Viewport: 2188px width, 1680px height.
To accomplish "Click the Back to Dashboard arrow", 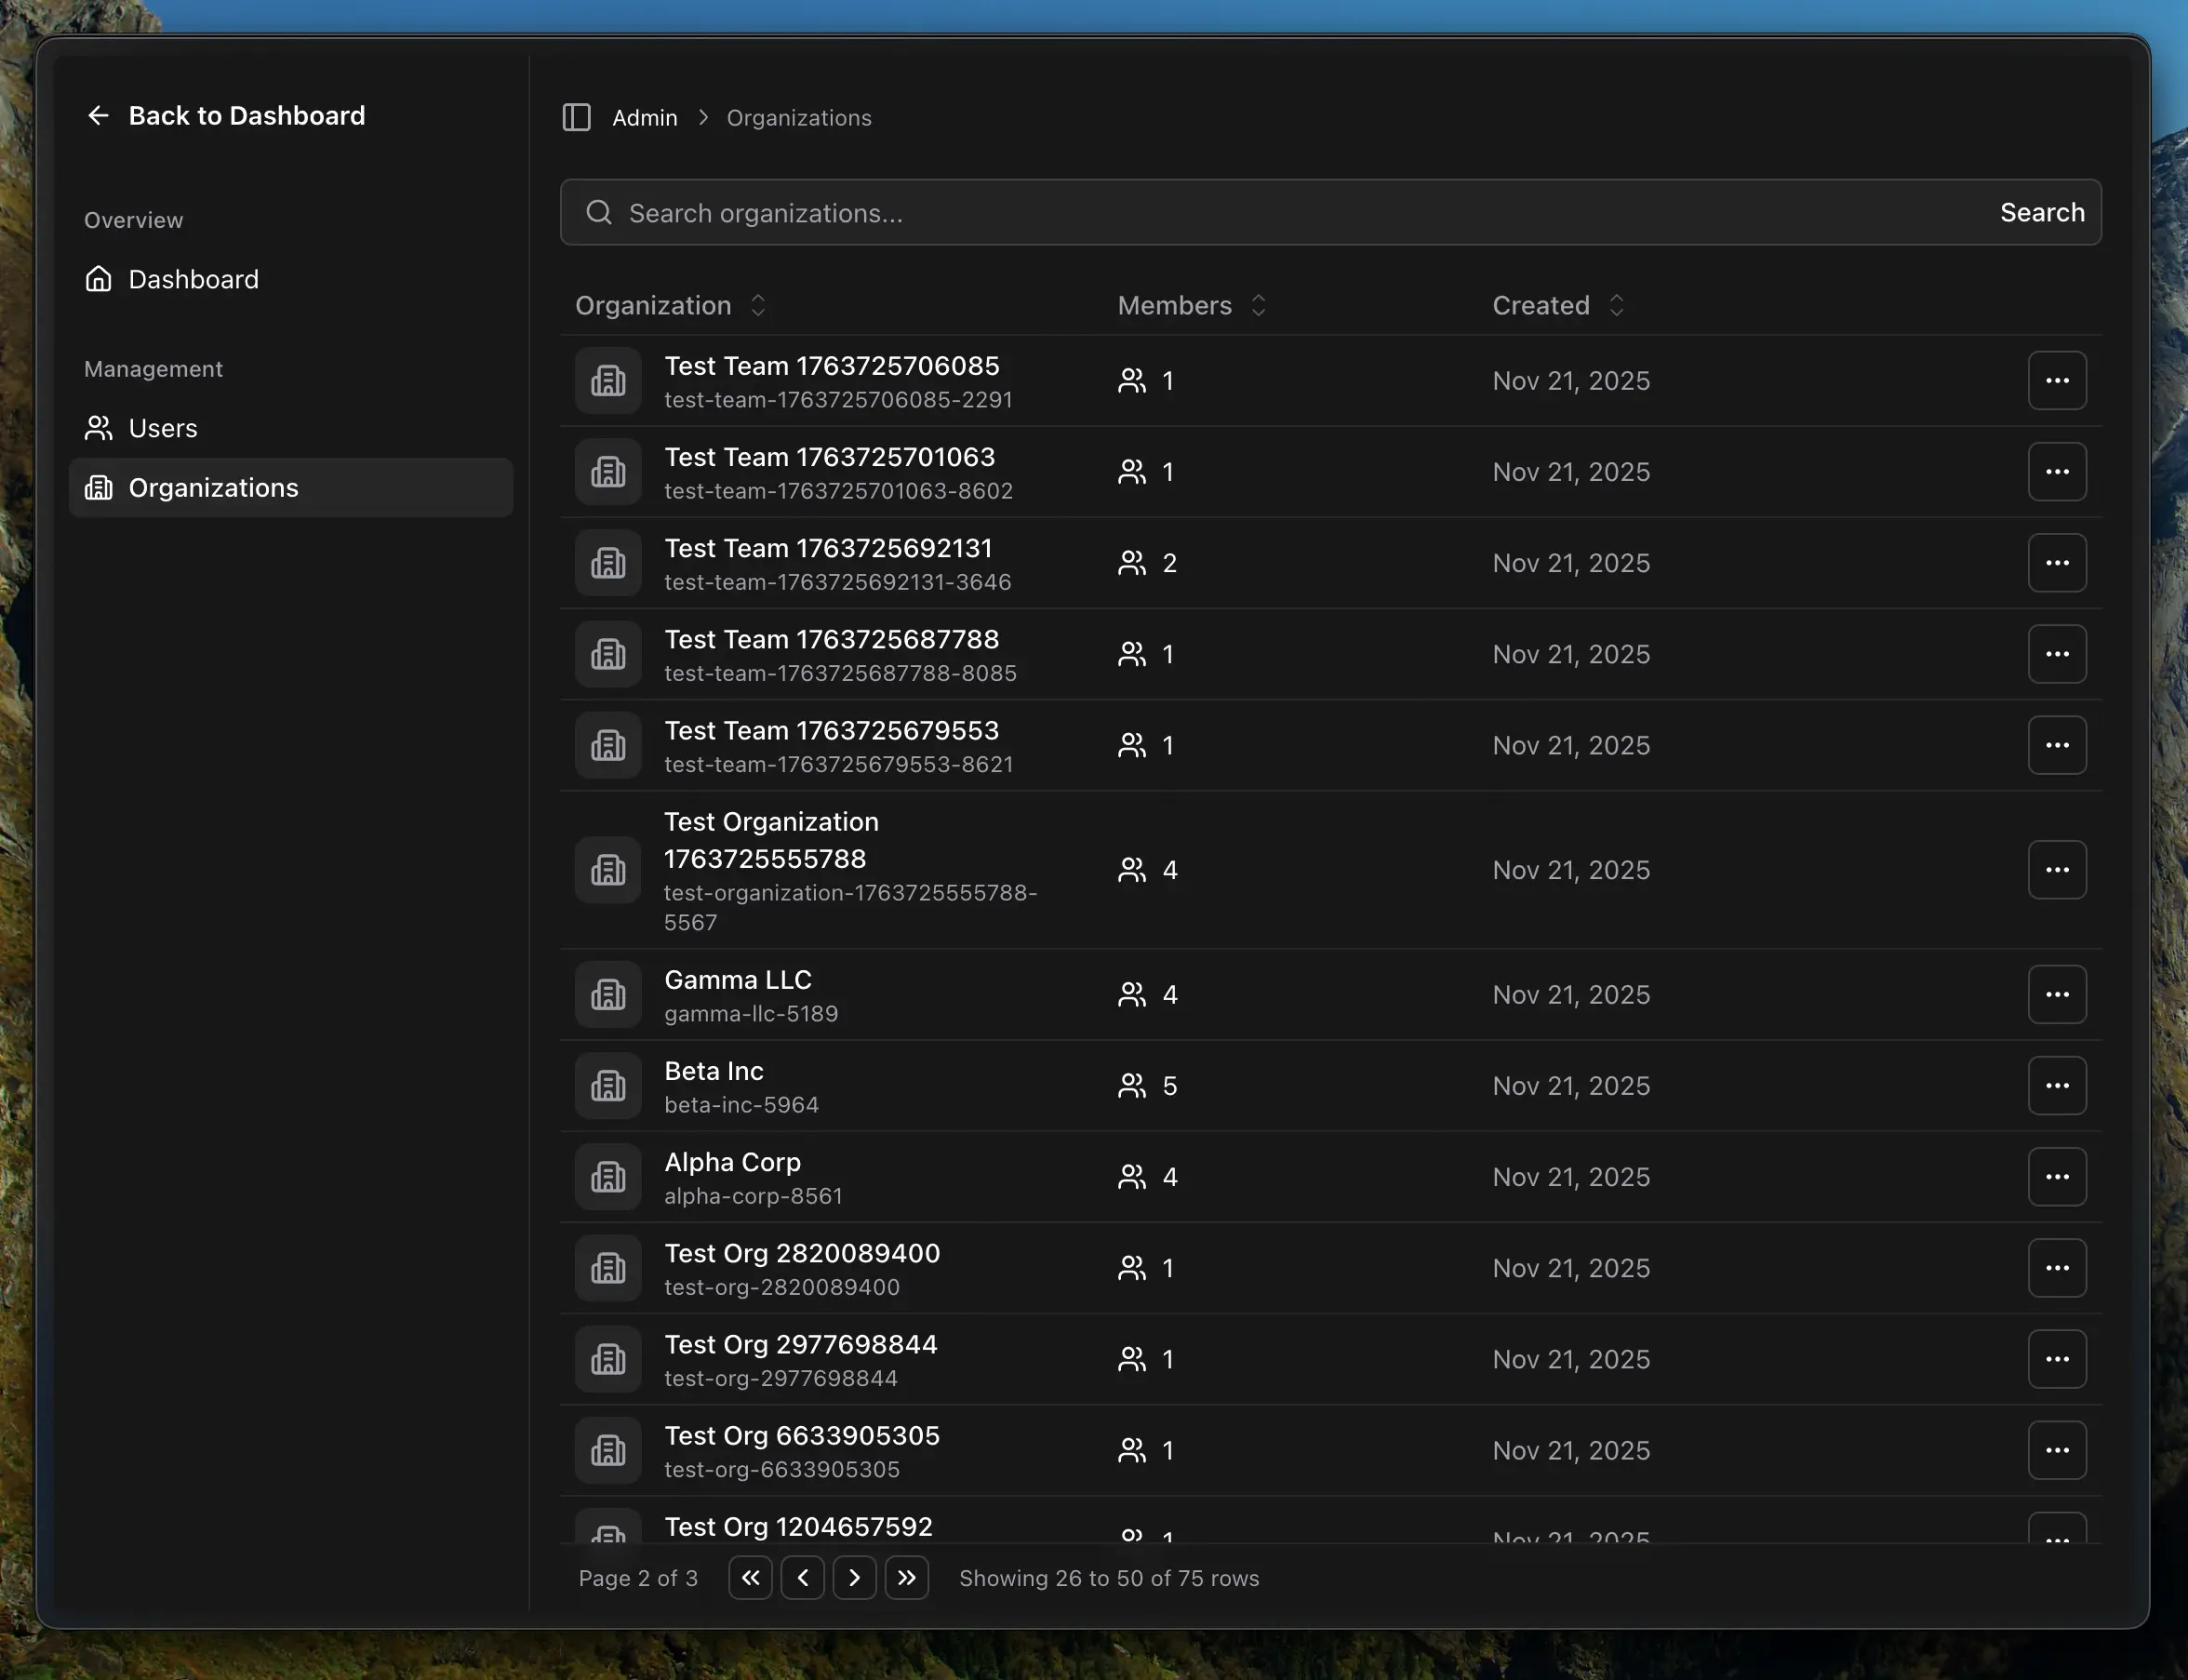I will click(x=98, y=116).
